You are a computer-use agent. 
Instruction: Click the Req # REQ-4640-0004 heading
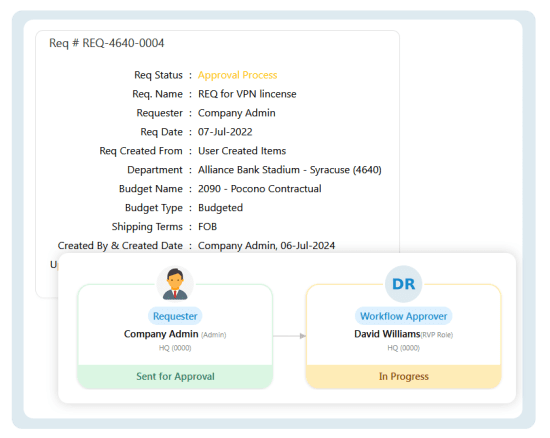click(x=107, y=43)
